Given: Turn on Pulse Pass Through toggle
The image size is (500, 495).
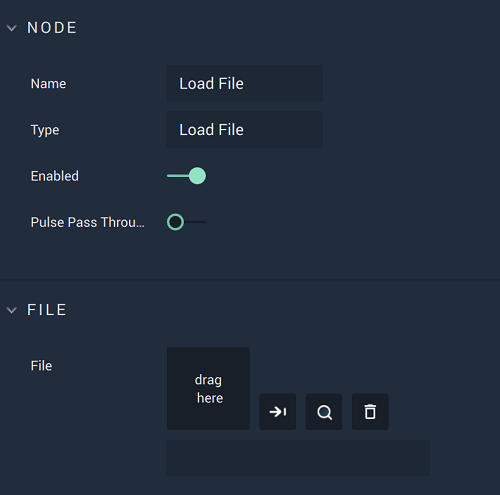Looking at the screenshot, I should [x=186, y=222].
